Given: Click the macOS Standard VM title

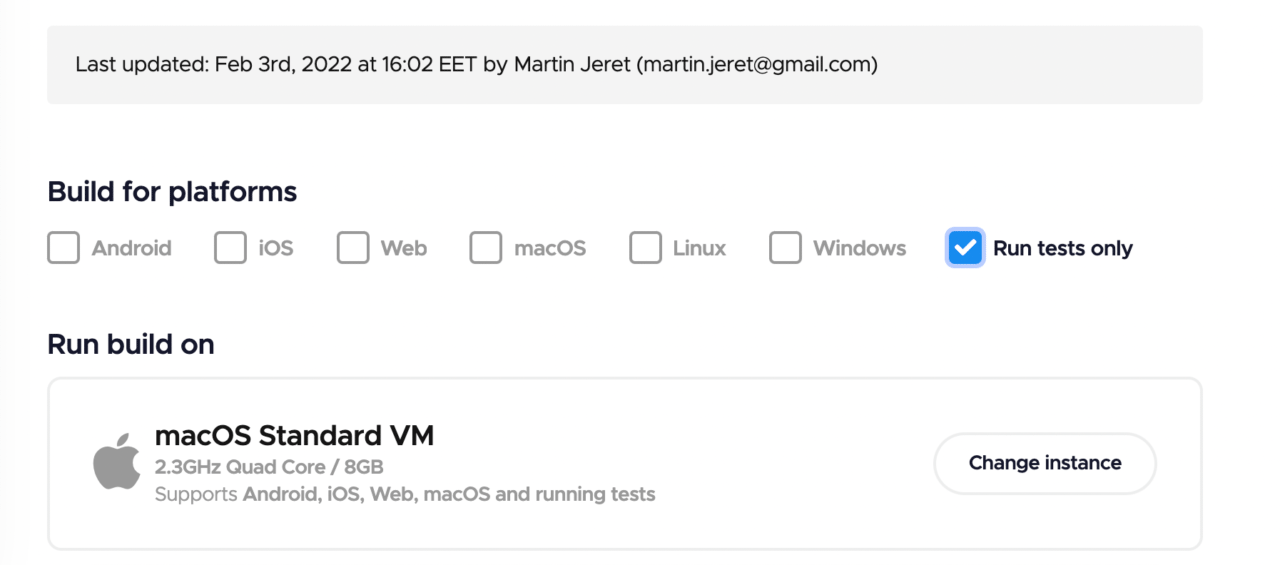Looking at the screenshot, I should tap(294, 436).
